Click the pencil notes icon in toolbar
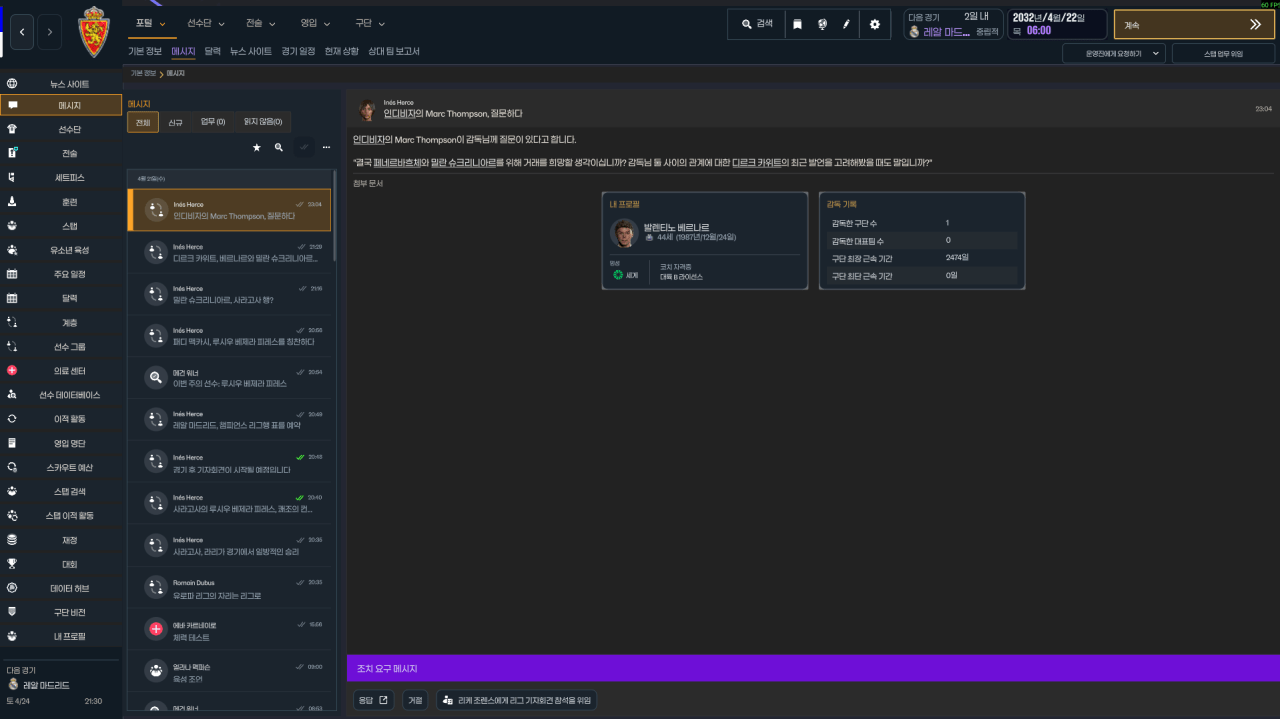The image size is (1280, 719). (x=847, y=24)
